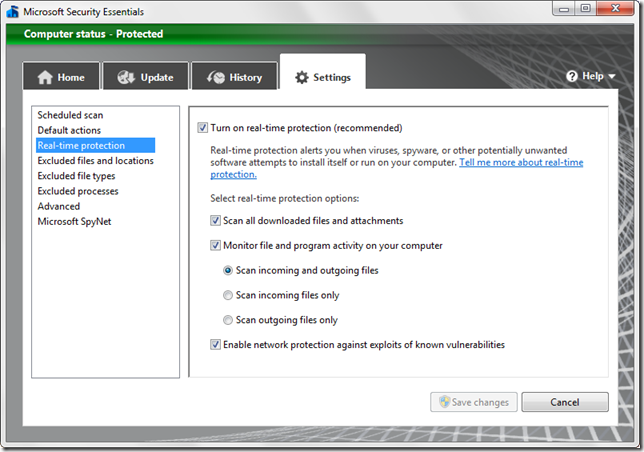Minimize the Security Essentials window

[x=564, y=9]
